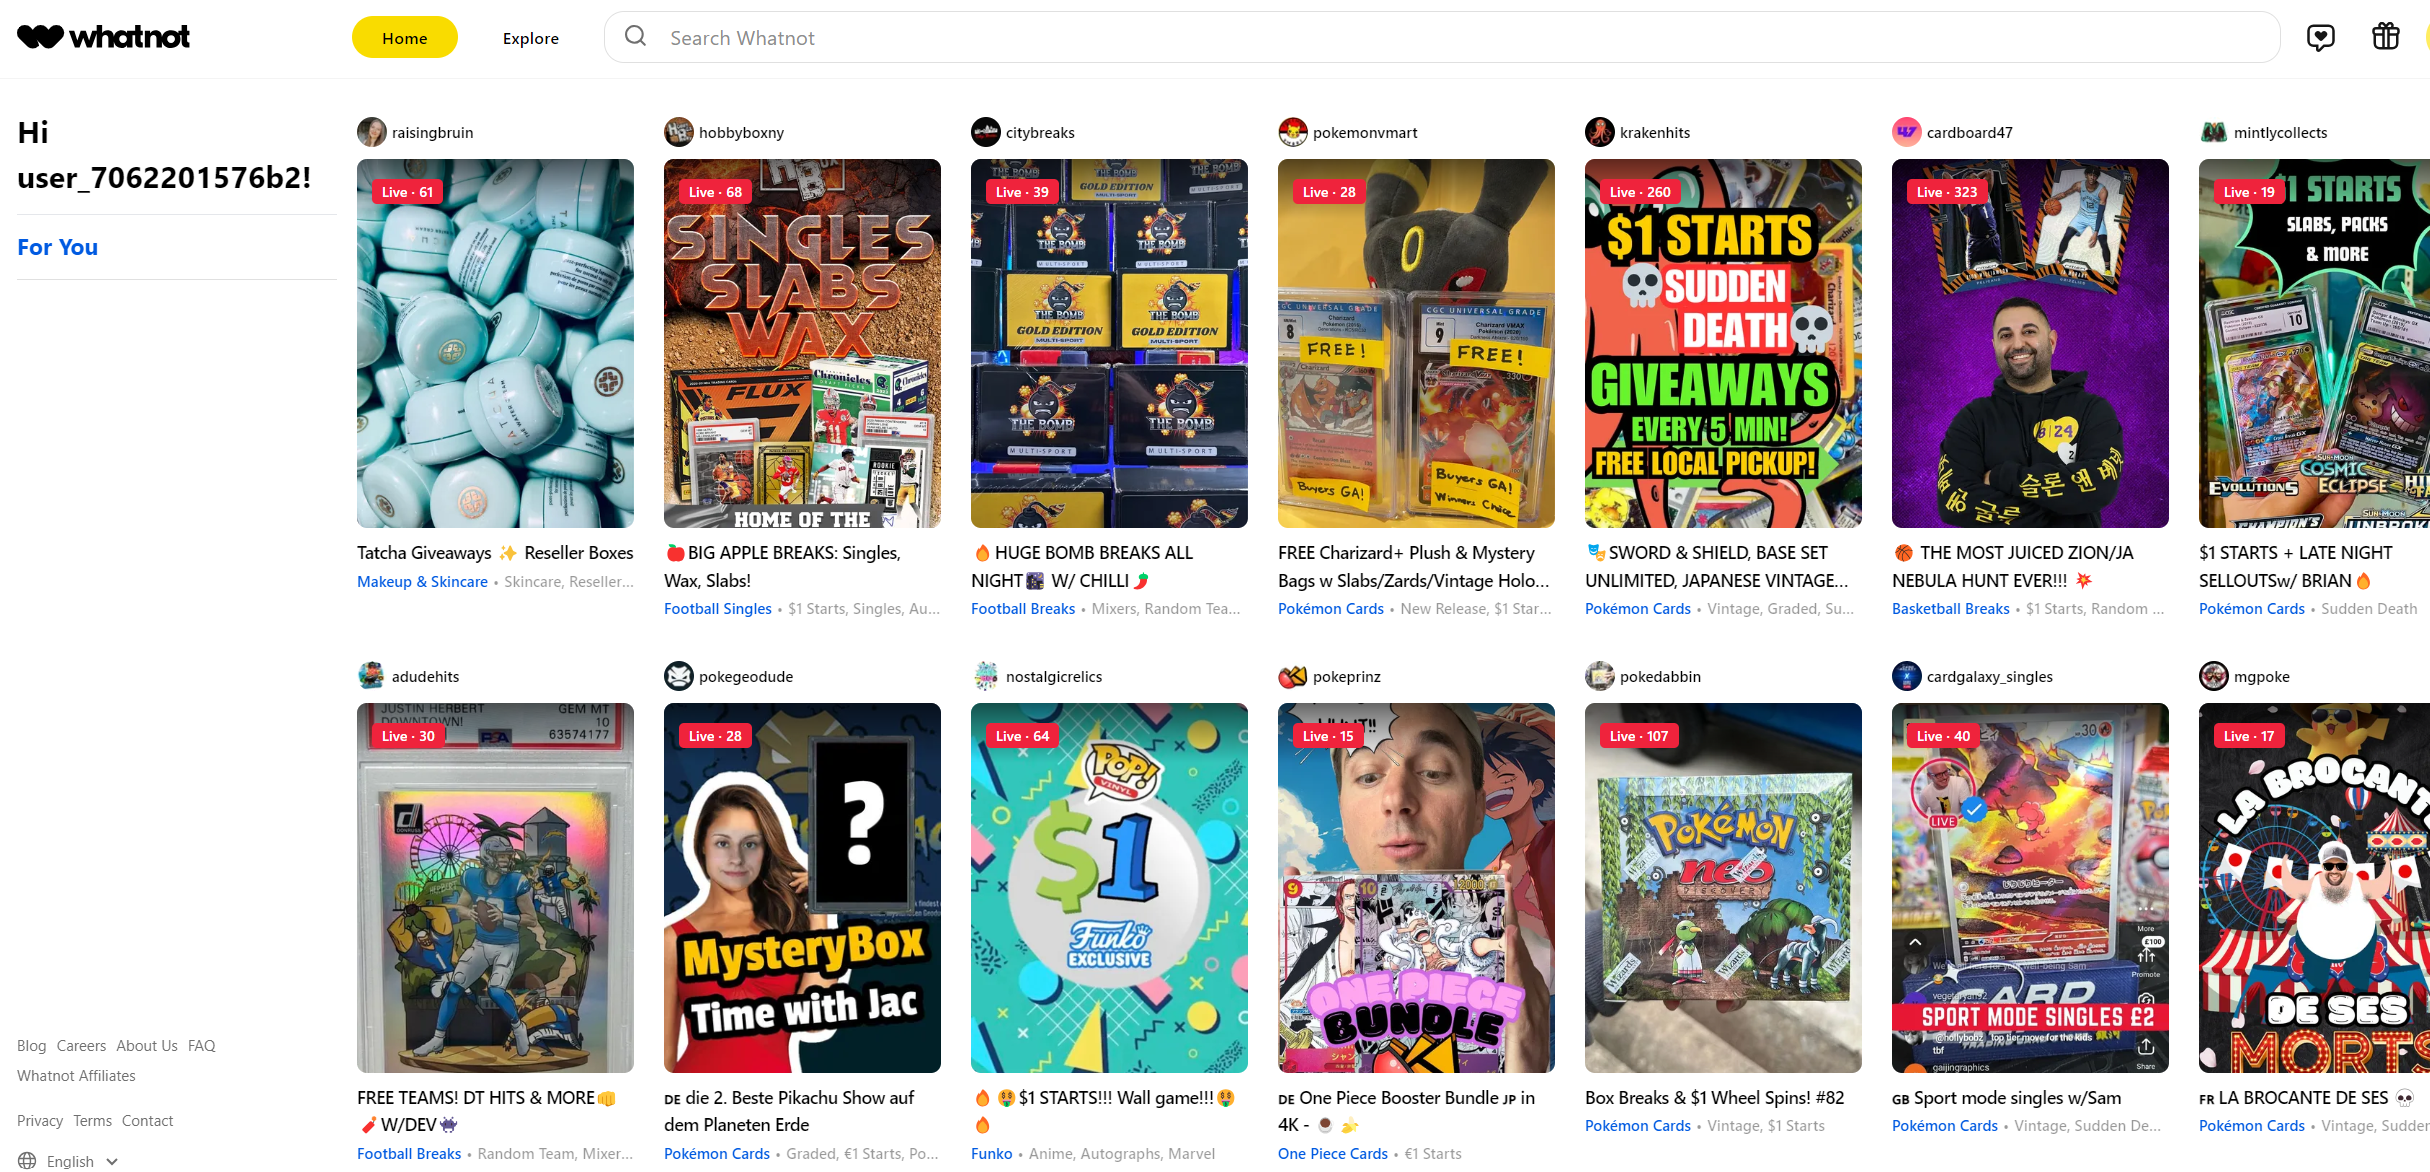2430x1172 pixels.
Task: Open the Singles Slabs Wax livestream thumbnail
Action: coord(802,343)
